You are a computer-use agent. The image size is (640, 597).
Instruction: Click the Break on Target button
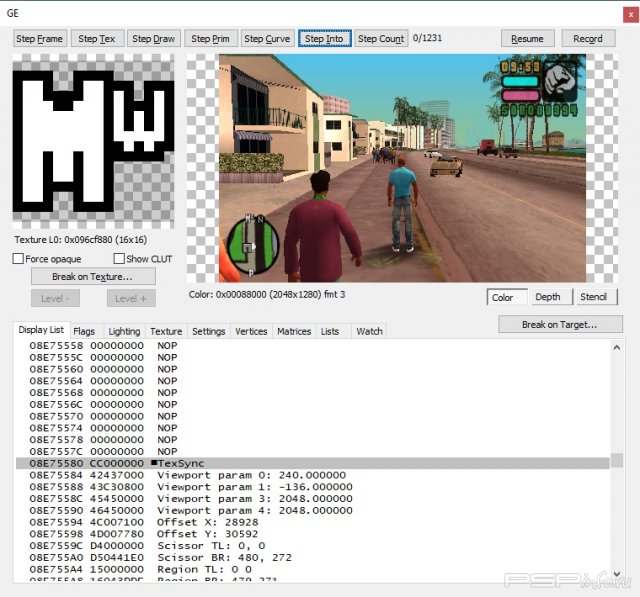pyautogui.click(x=560, y=324)
